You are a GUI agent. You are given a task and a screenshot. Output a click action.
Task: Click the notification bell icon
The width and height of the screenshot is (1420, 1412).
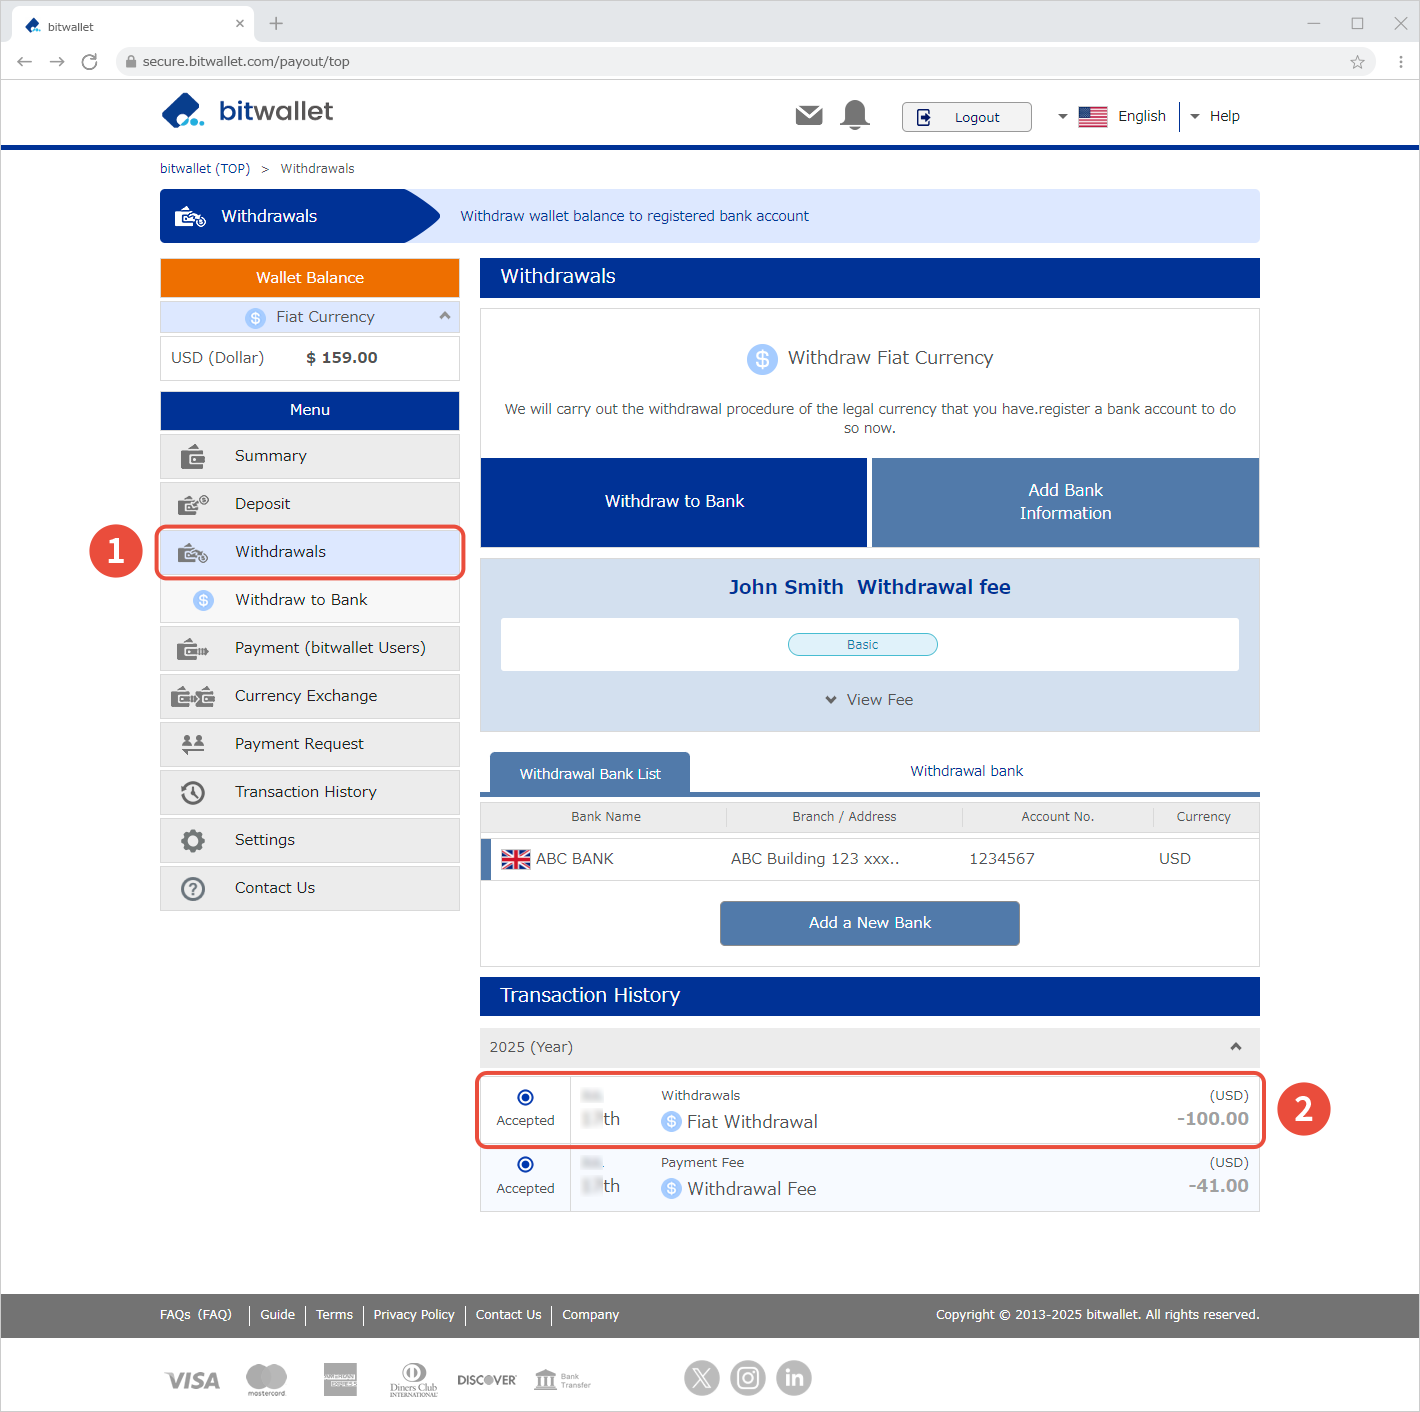coord(854,115)
